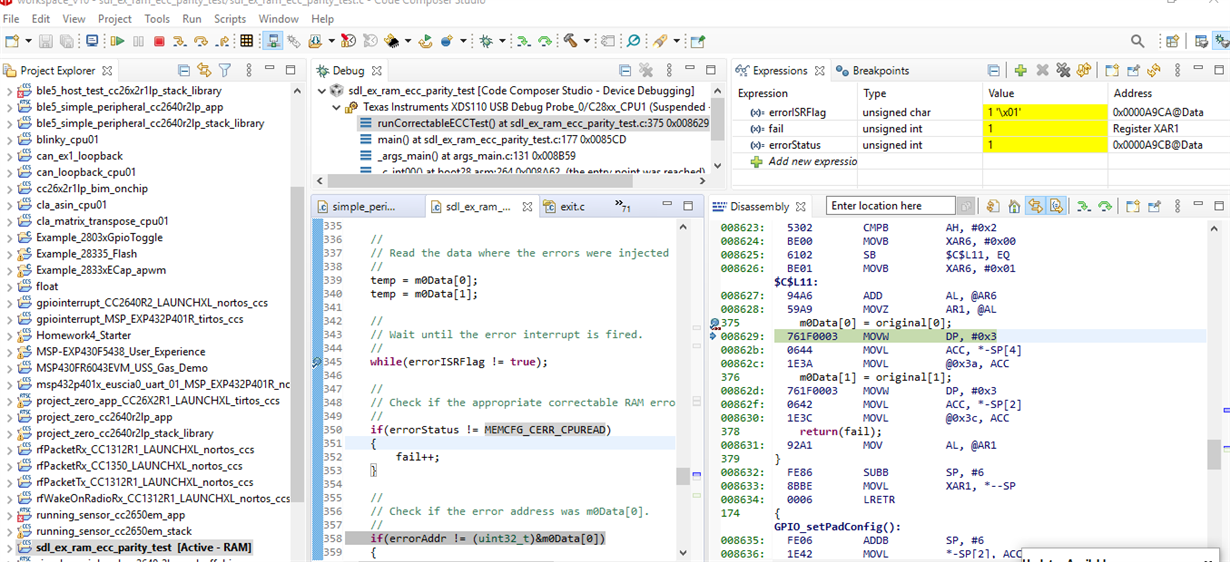Toggle Show Source button in Disassembly toolbar

point(1056,206)
